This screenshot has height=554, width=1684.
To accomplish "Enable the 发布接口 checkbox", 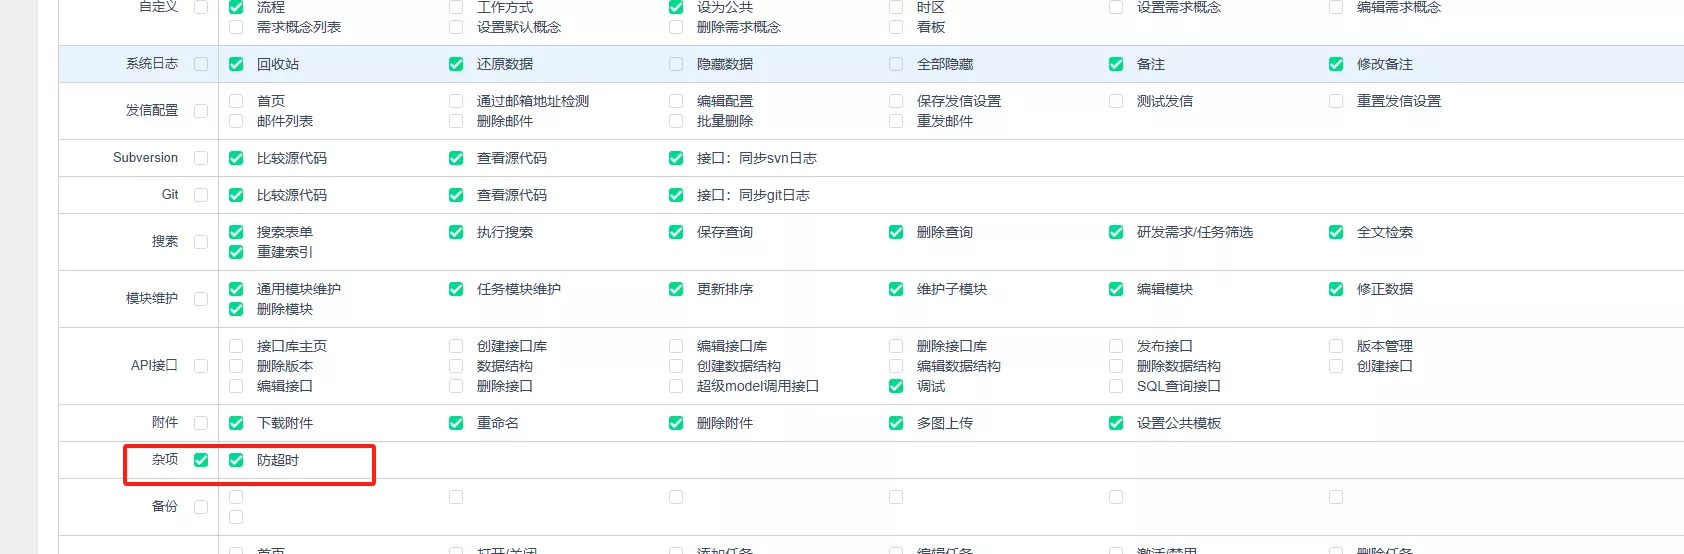I will pos(1116,346).
